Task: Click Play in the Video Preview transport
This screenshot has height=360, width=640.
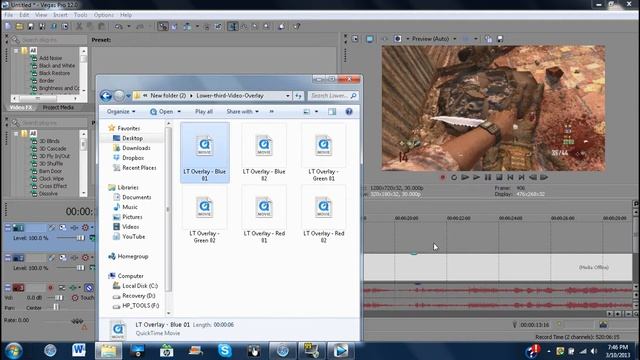Action: 476,178
